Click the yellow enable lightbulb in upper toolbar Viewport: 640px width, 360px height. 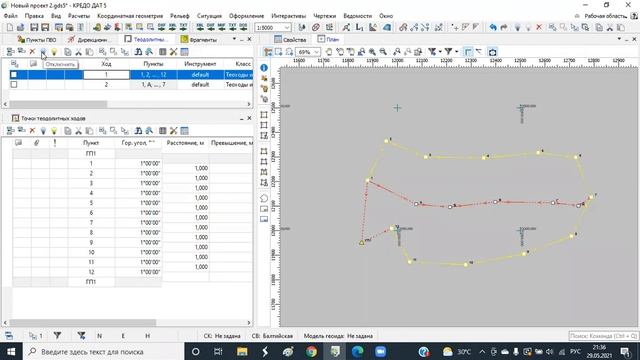[54, 52]
